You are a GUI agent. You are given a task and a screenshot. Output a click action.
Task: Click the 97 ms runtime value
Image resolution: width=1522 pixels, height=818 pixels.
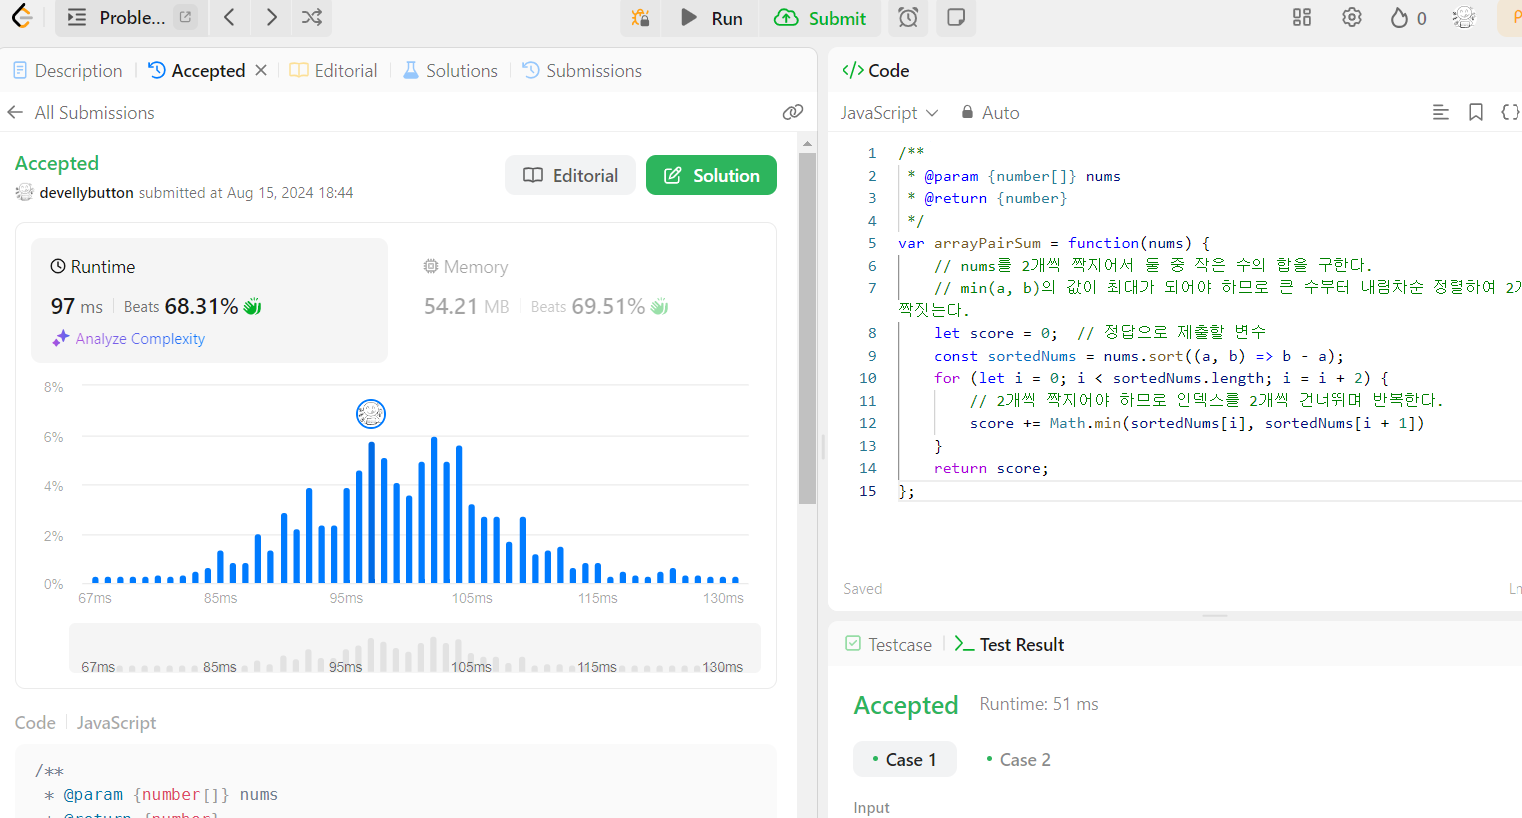[77, 306]
